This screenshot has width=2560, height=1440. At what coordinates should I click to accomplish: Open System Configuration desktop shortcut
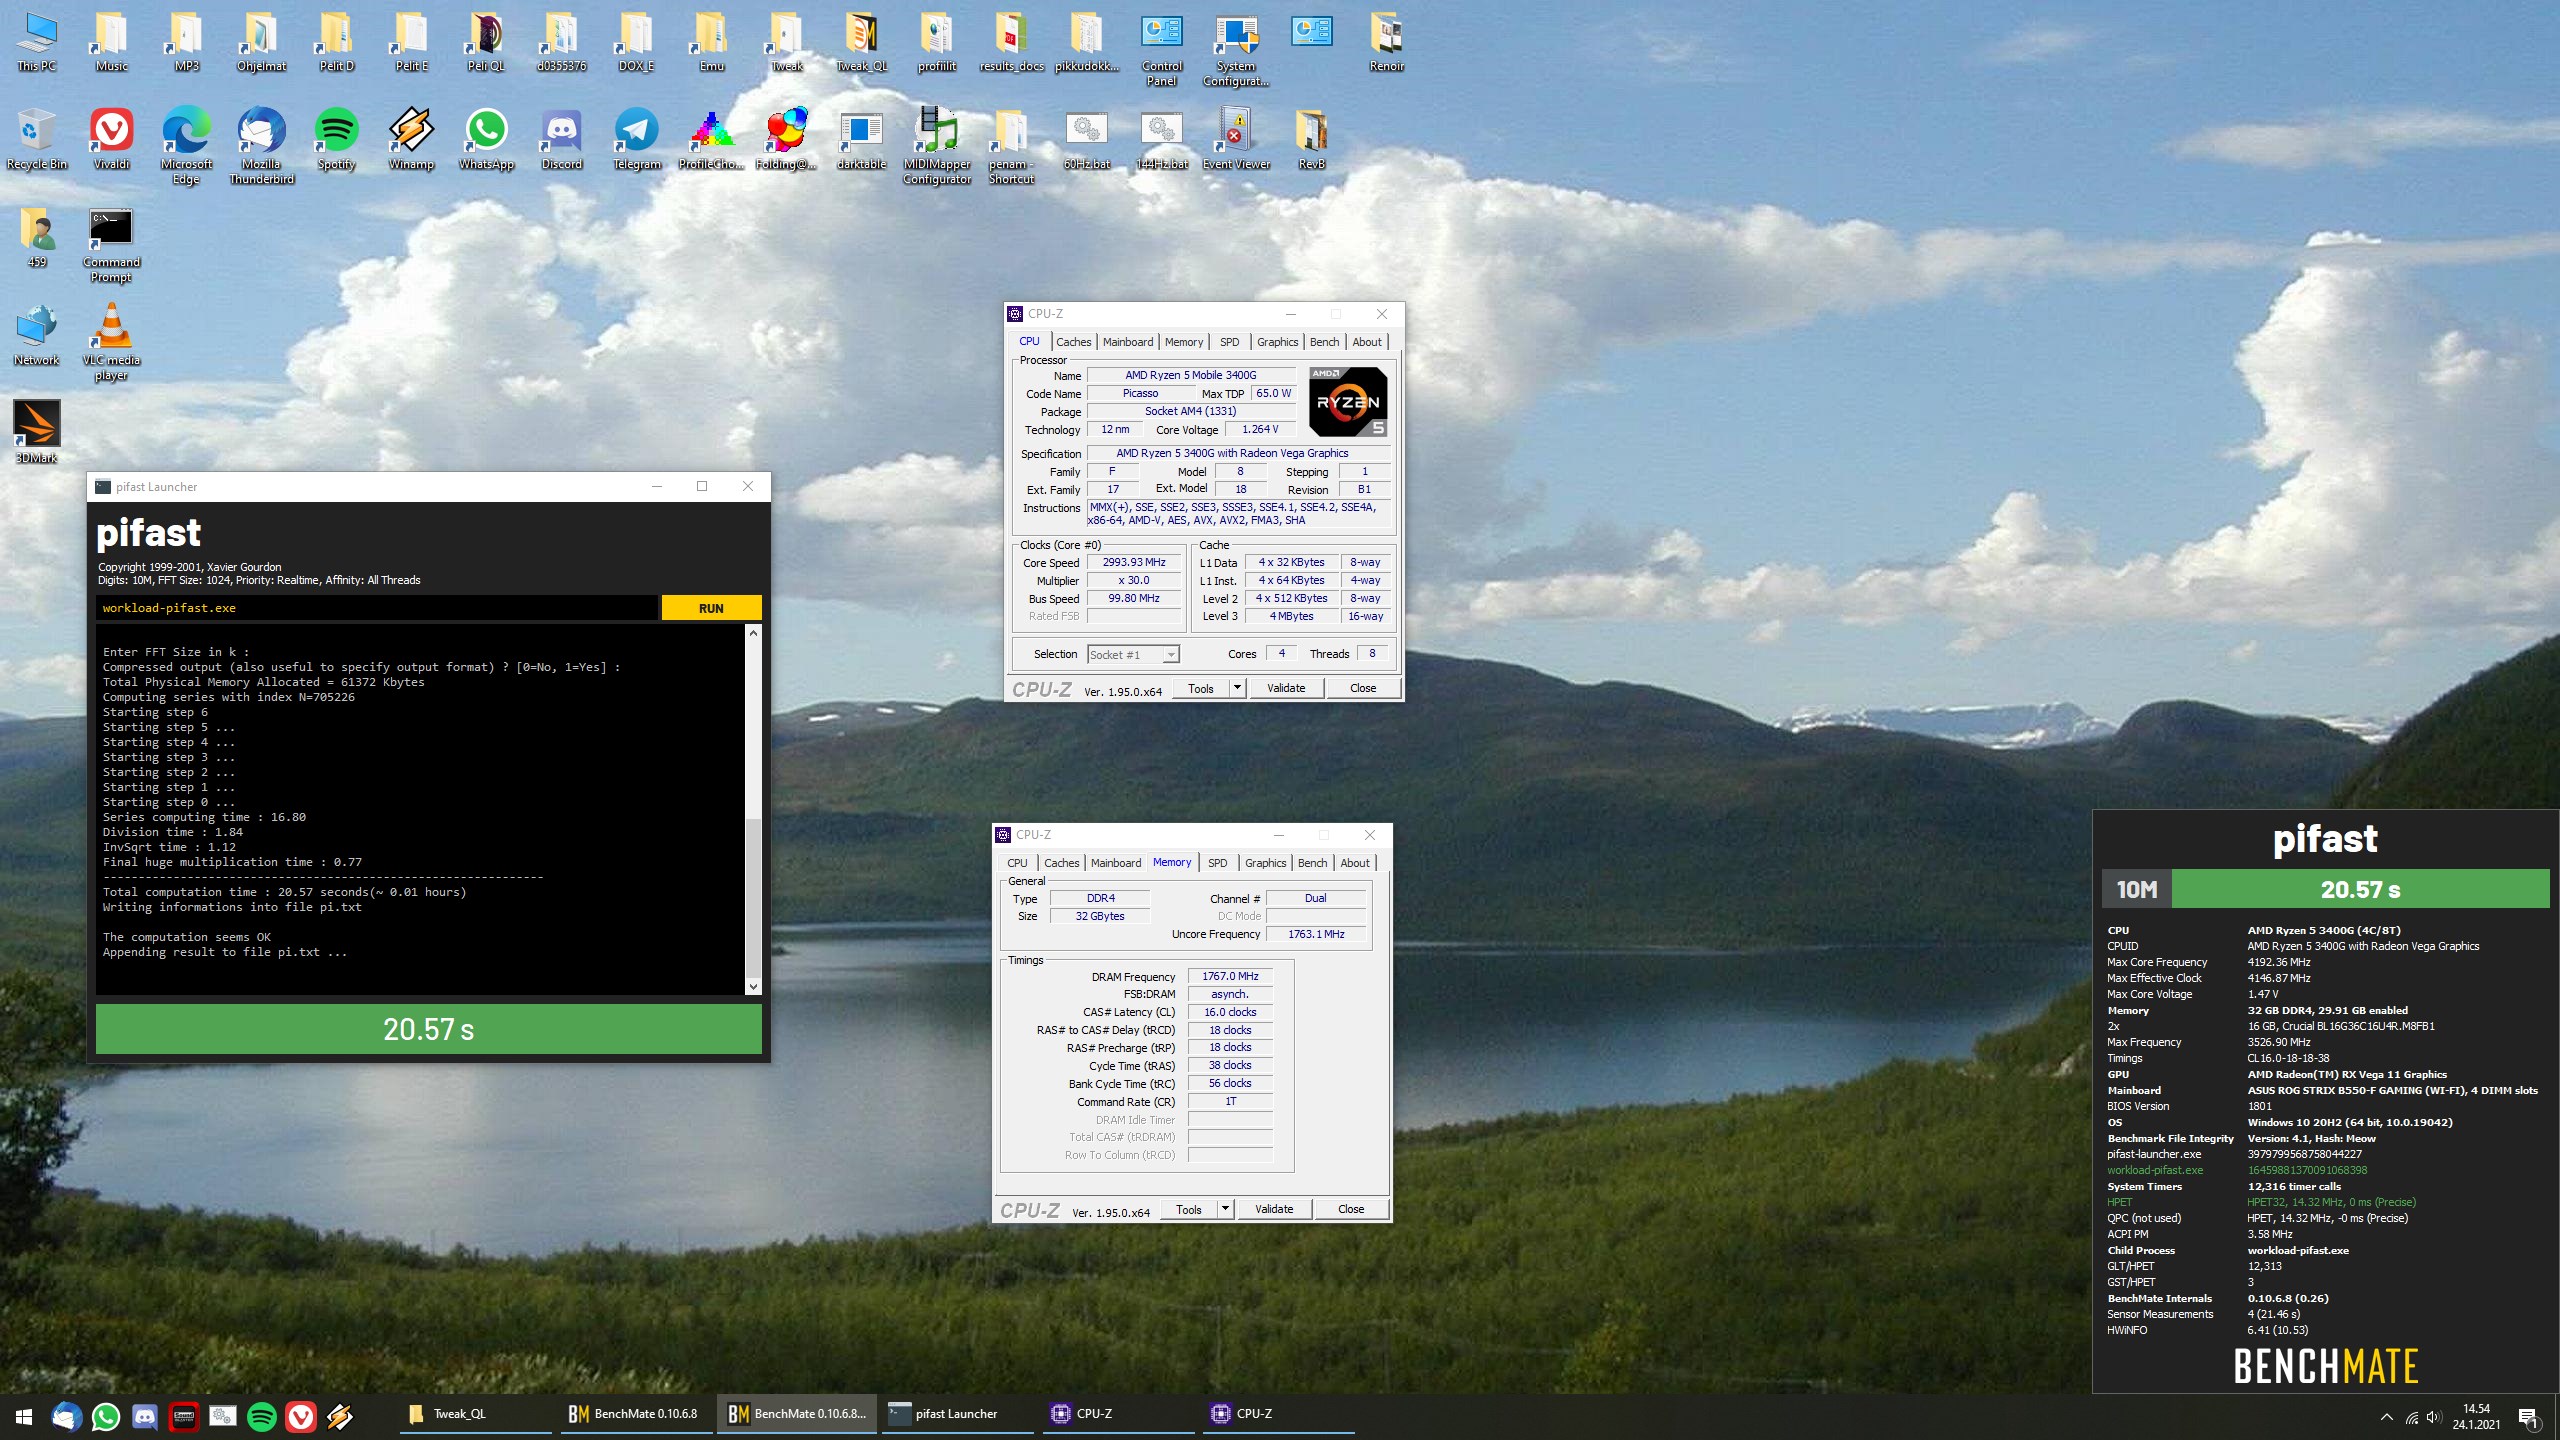click(x=1236, y=48)
